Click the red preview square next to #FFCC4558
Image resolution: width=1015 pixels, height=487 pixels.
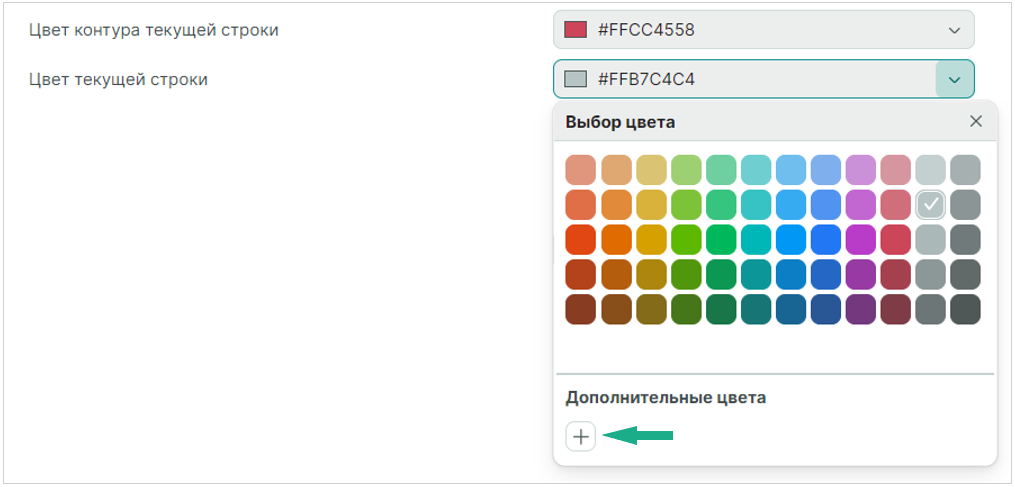pyautogui.click(x=575, y=30)
